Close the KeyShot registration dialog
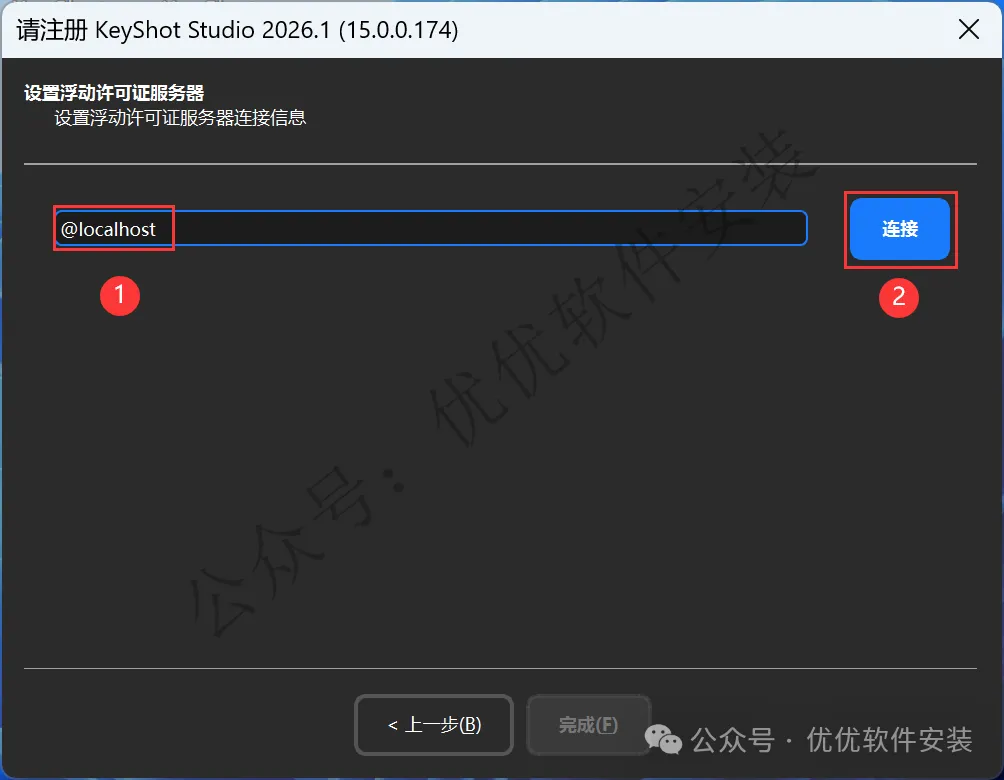The image size is (1004, 780). pos(969,29)
